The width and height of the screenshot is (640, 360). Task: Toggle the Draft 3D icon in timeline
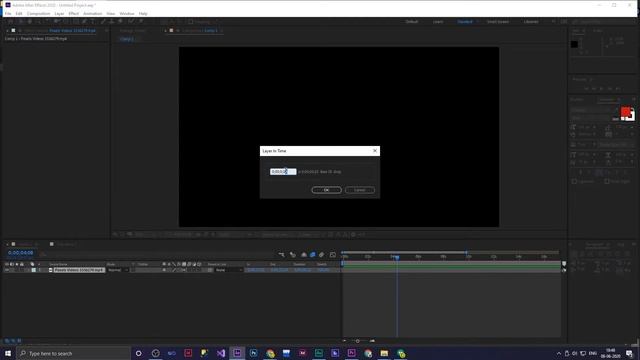pos(293,255)
